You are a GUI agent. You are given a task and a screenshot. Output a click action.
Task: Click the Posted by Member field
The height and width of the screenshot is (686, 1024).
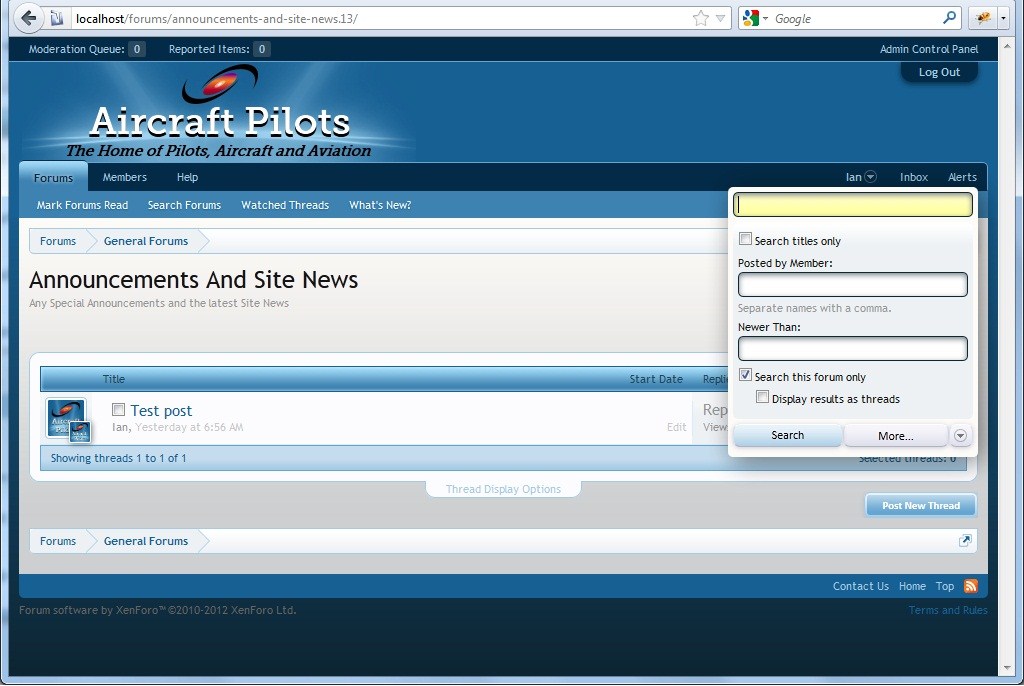[x=853, y=285]
